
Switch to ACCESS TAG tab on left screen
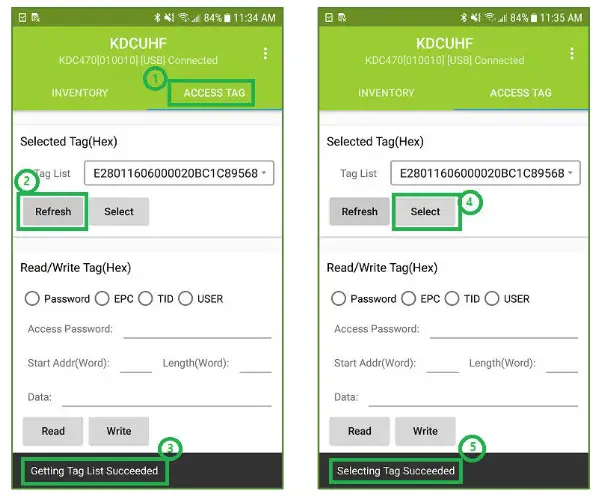[214, 93]
